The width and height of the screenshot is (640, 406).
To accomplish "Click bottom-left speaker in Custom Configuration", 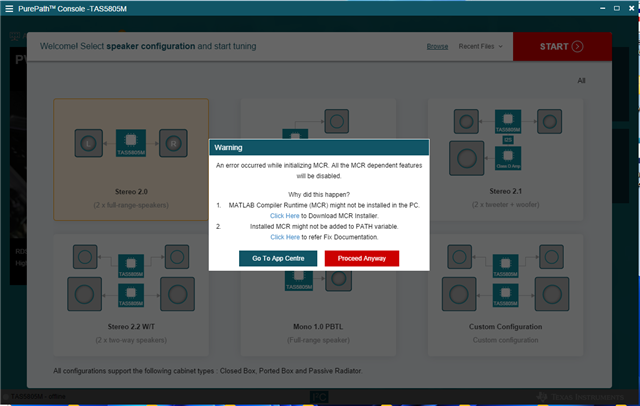I will click(459, 294).
